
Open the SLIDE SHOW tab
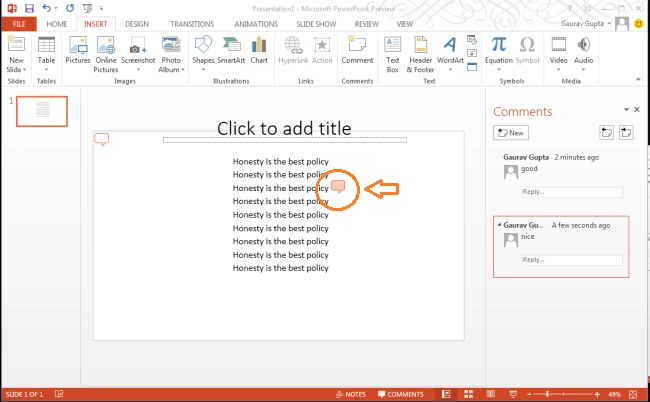pyautogui.click(x=316, y=24)
